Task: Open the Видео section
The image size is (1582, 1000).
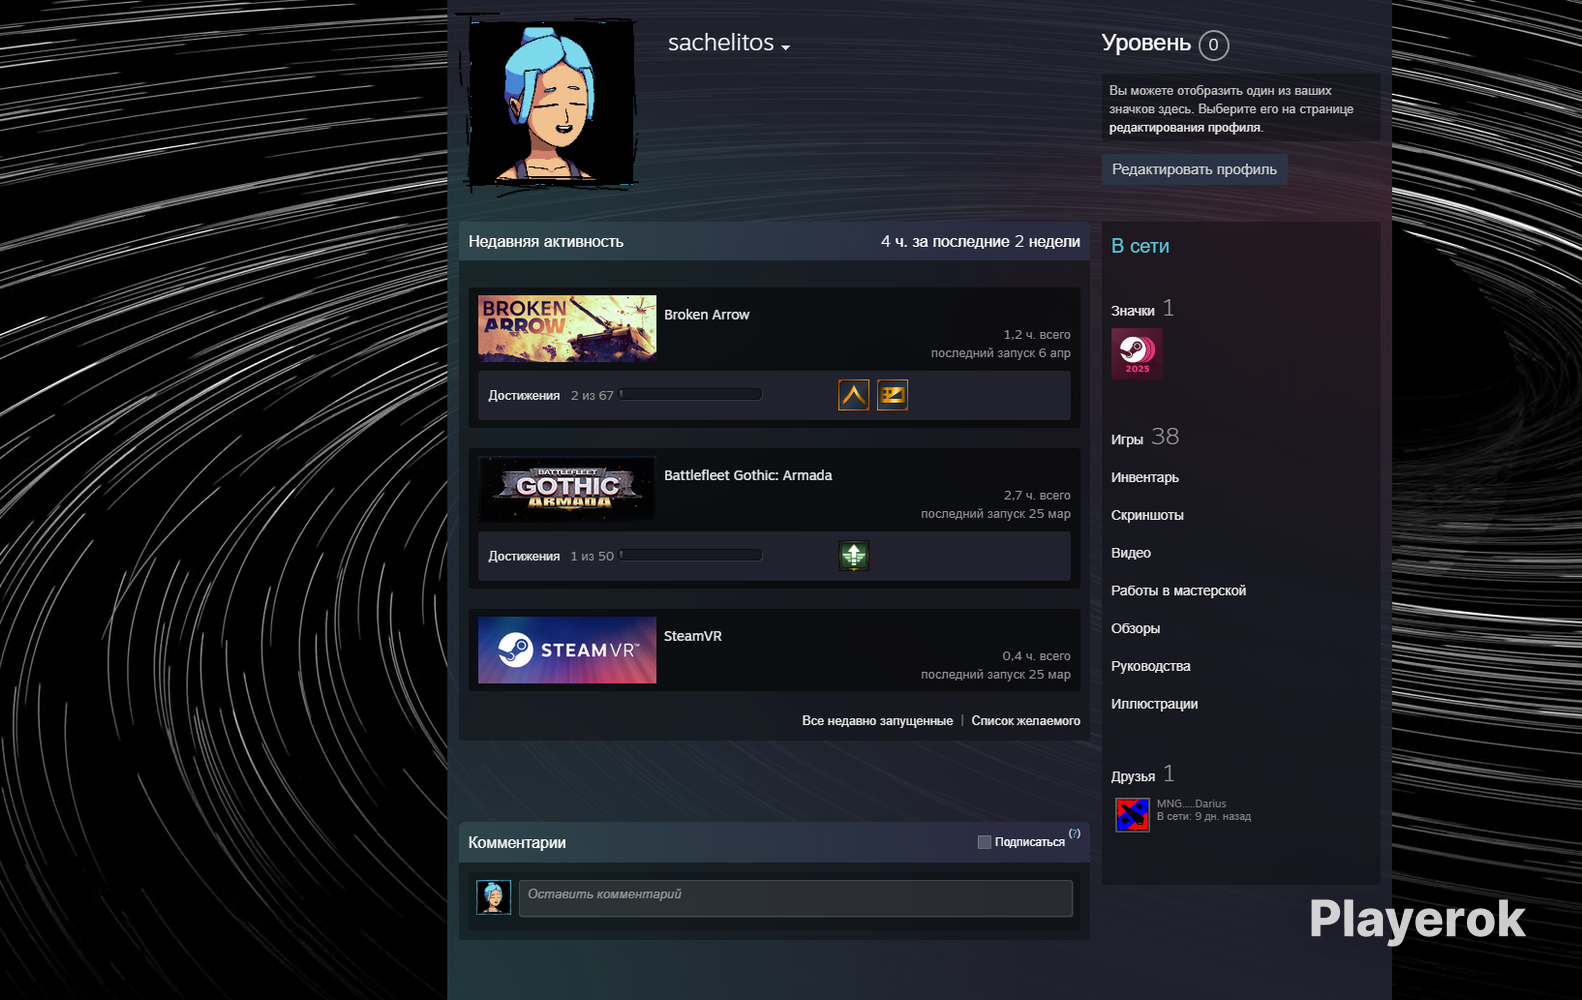Action: pyautogui.click(x=1131, y=553)
